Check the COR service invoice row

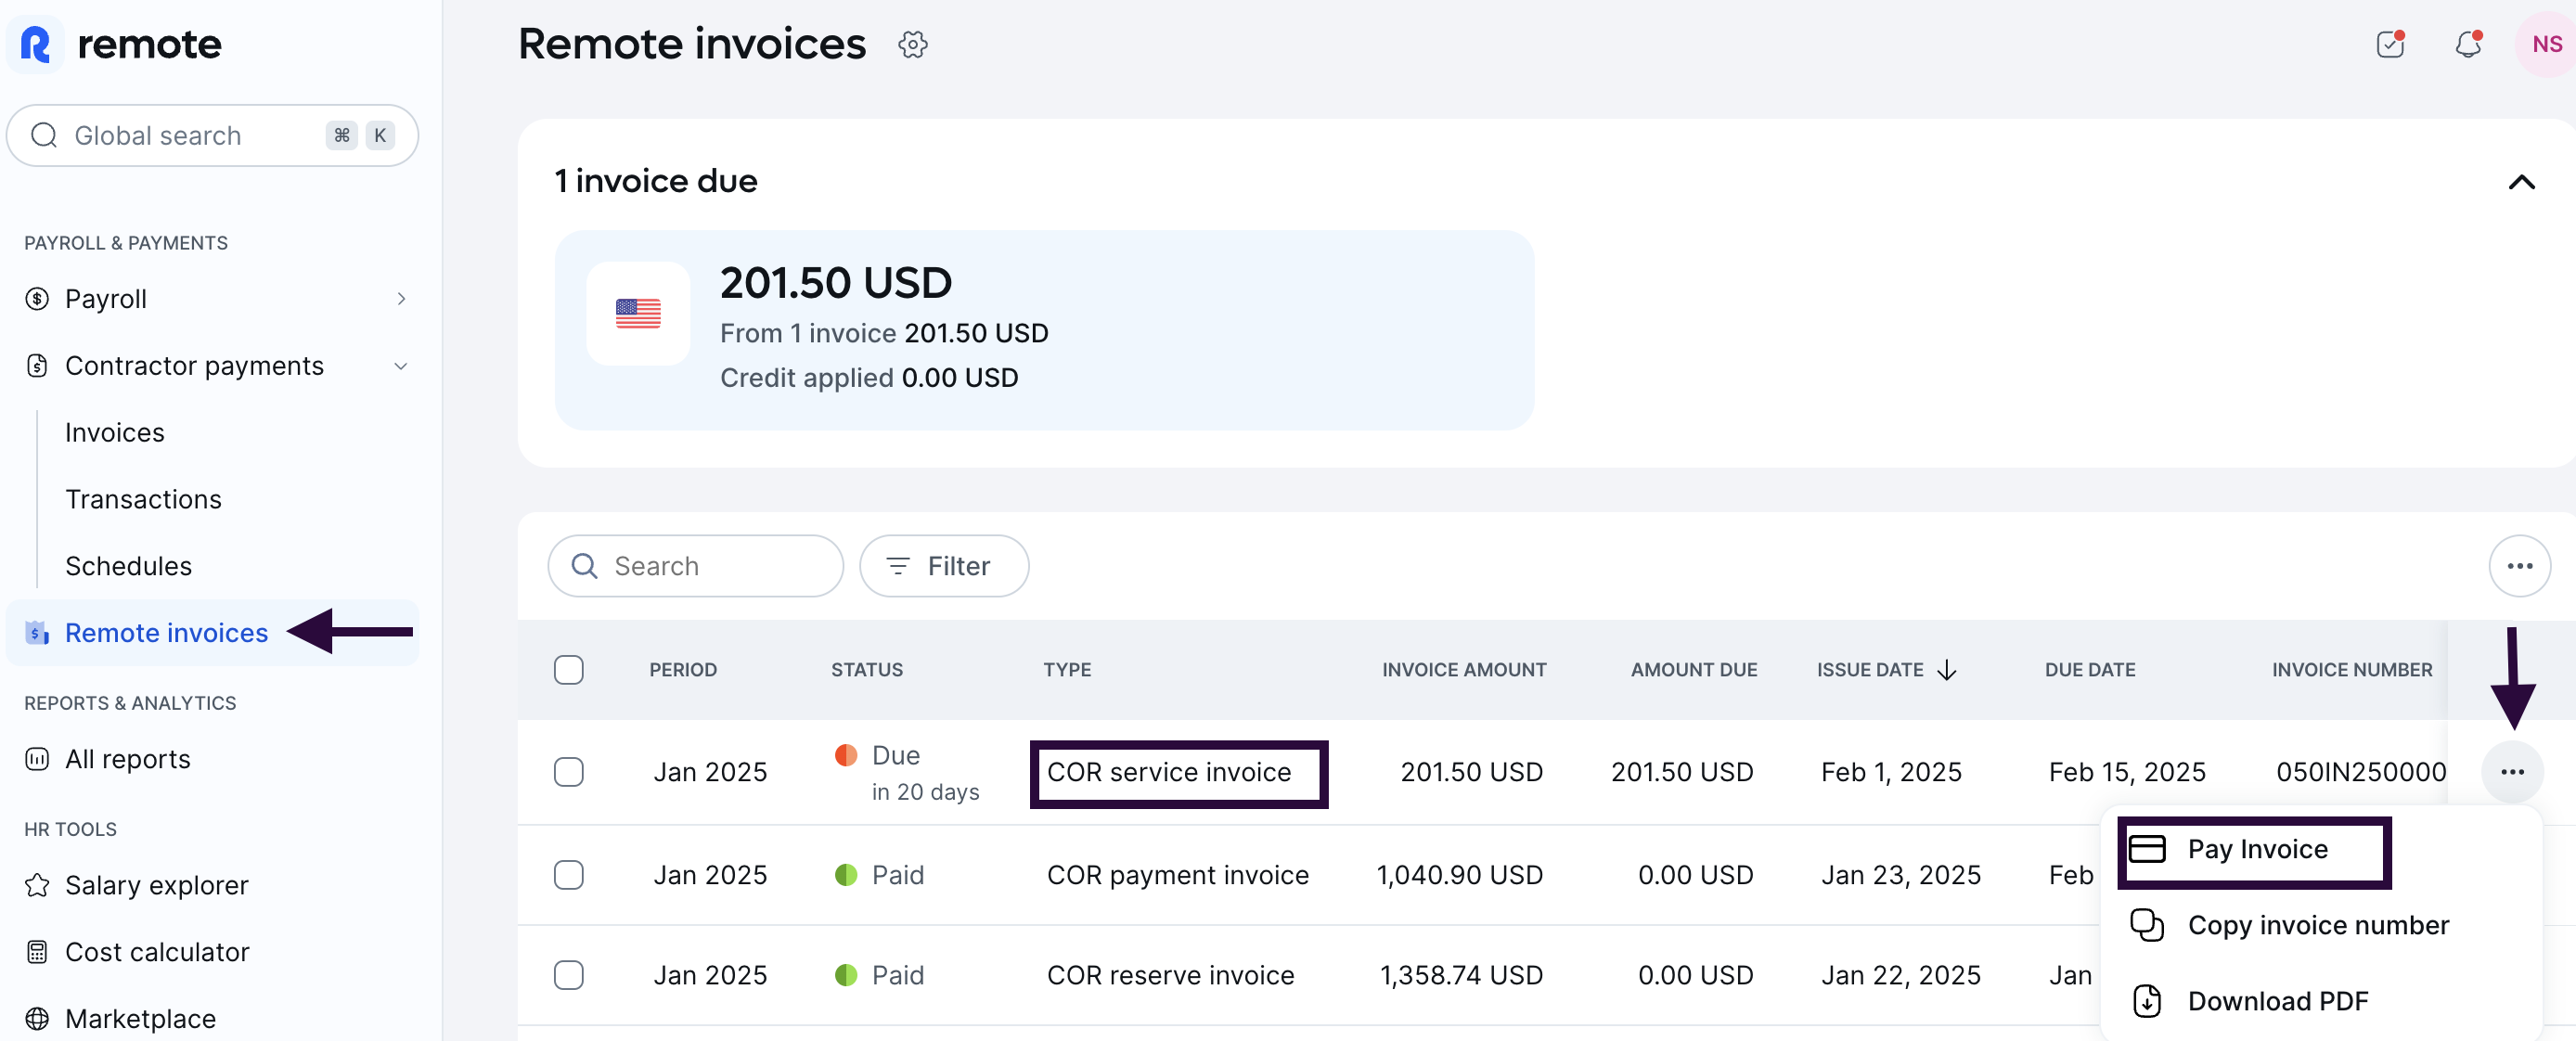pyautogui.click(x=569, y=772)
